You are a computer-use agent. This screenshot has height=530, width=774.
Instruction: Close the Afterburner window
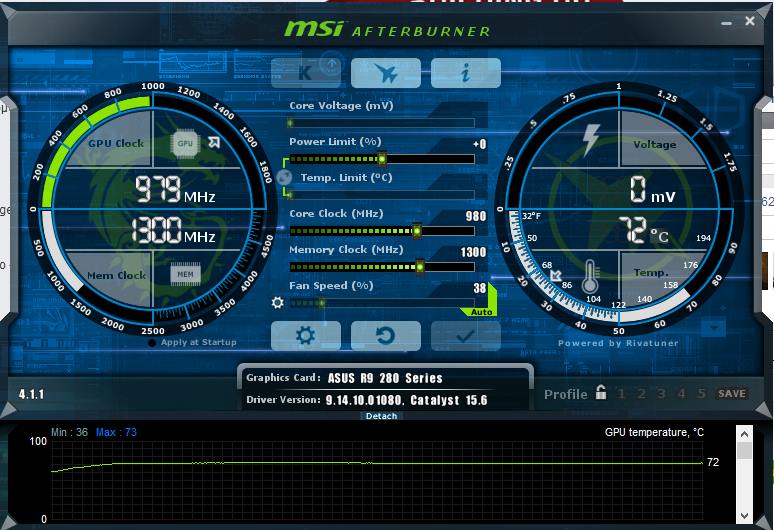tap(750, 21)
